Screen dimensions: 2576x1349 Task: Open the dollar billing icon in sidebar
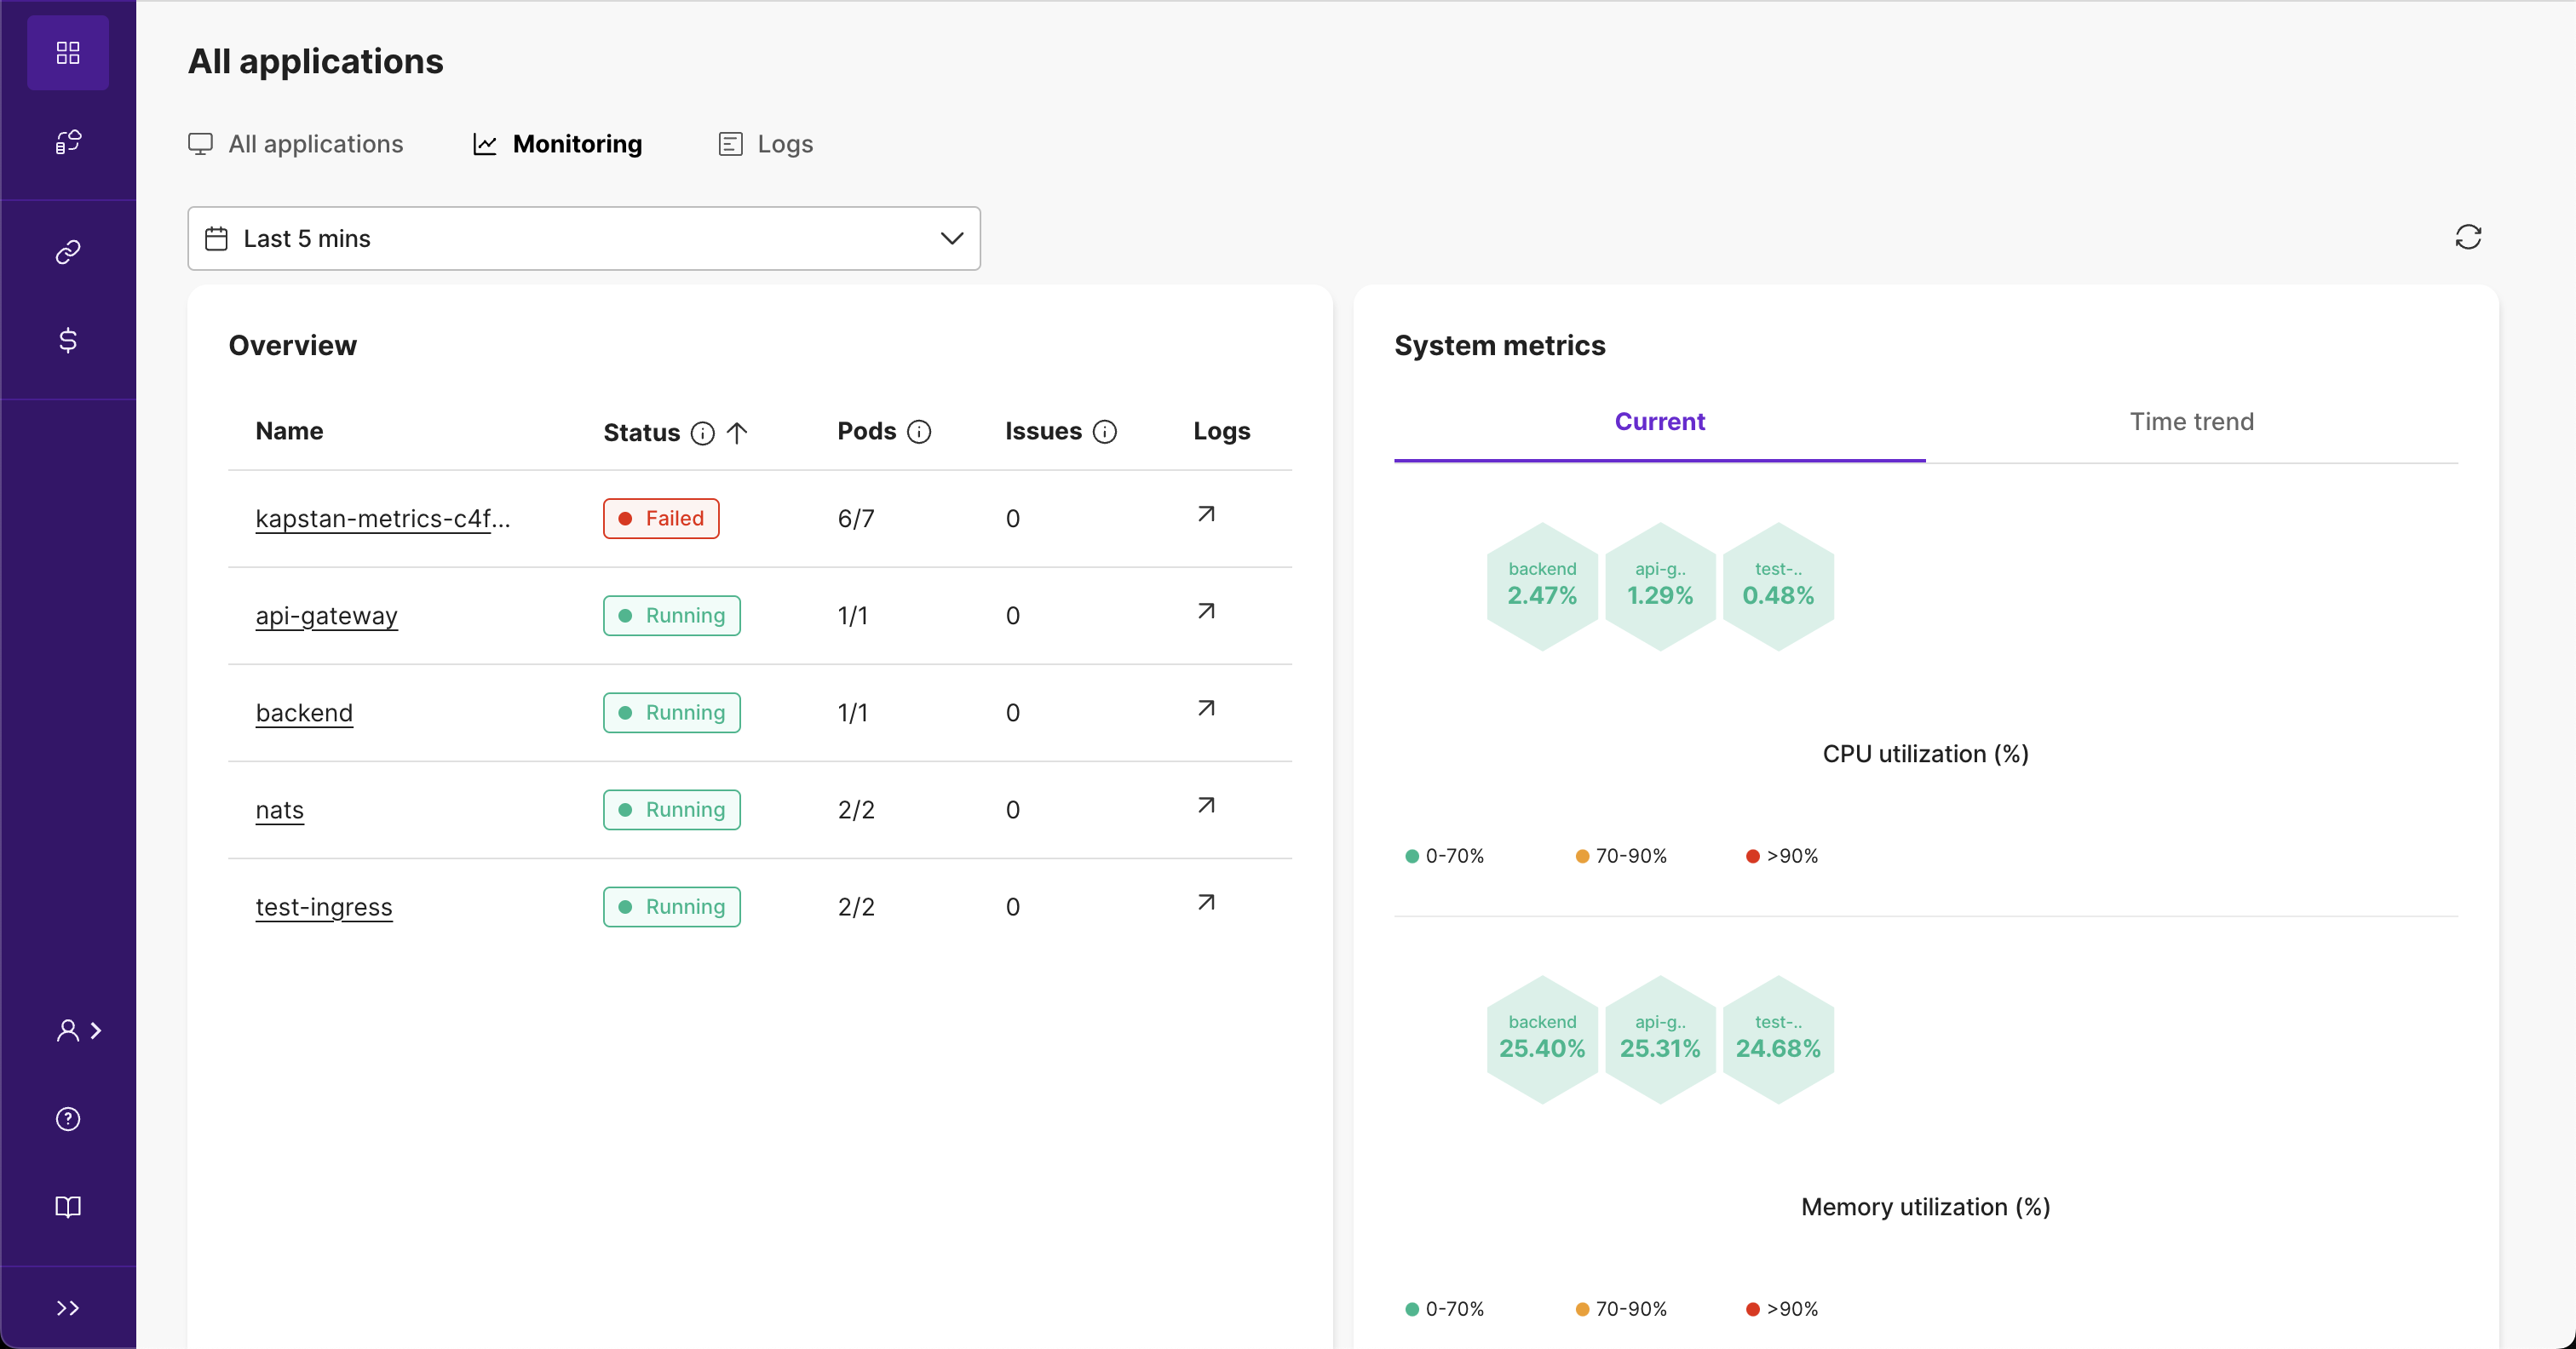click(x=68, y=340)
